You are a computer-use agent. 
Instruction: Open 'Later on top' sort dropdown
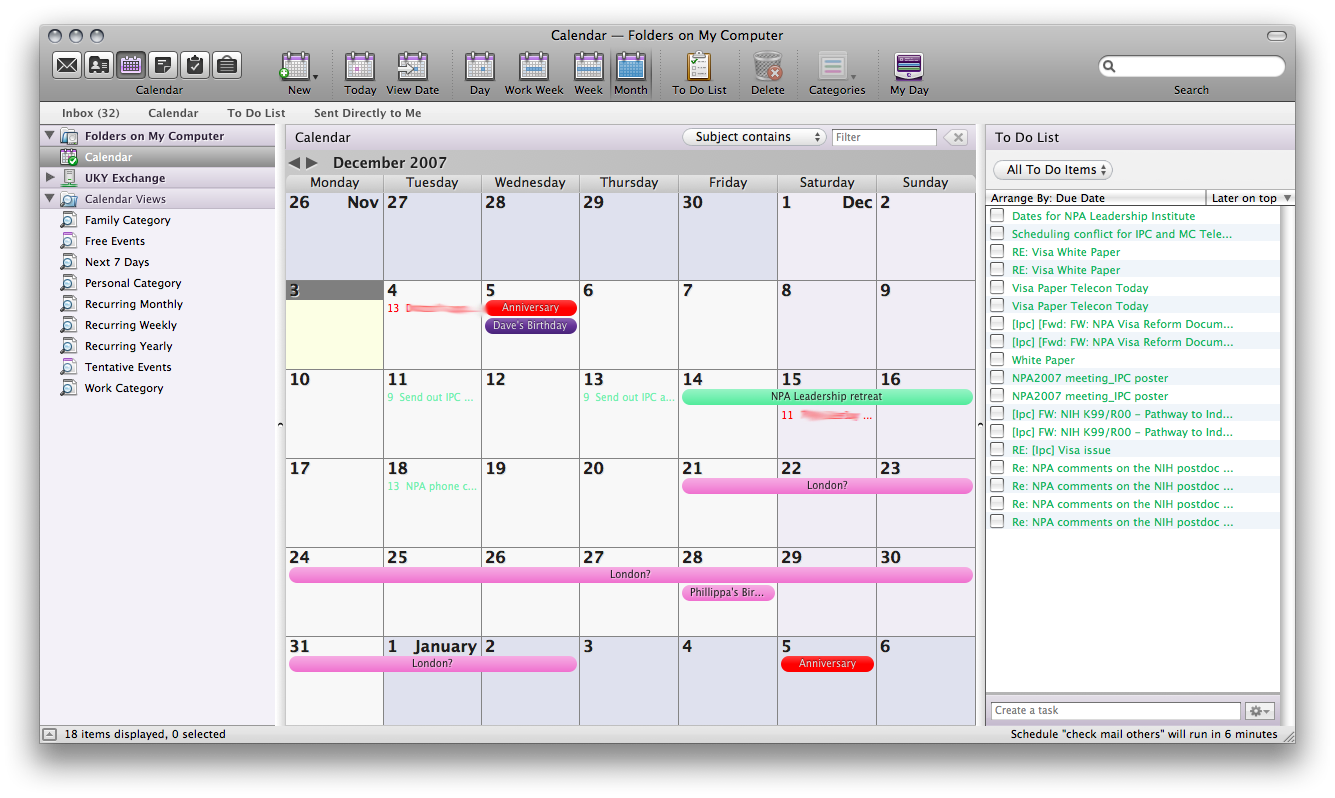point(1250,198)
